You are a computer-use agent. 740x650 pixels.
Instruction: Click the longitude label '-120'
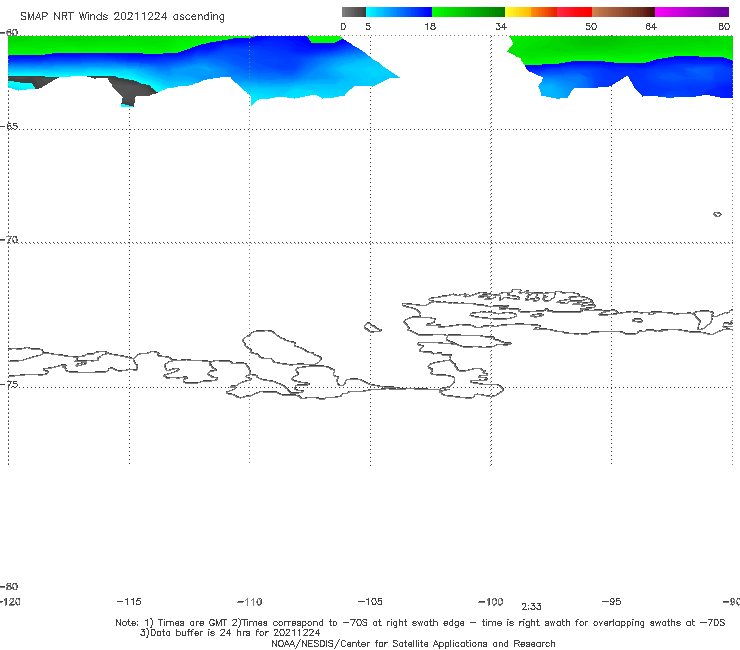click(10, 602)
